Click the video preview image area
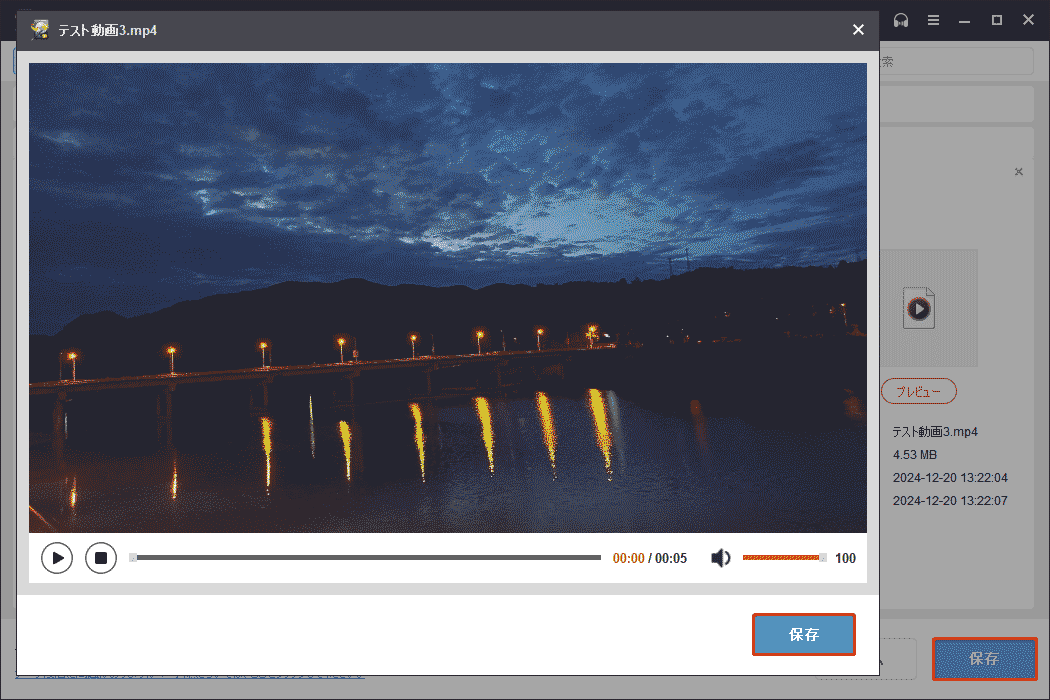 coord(448,297)
